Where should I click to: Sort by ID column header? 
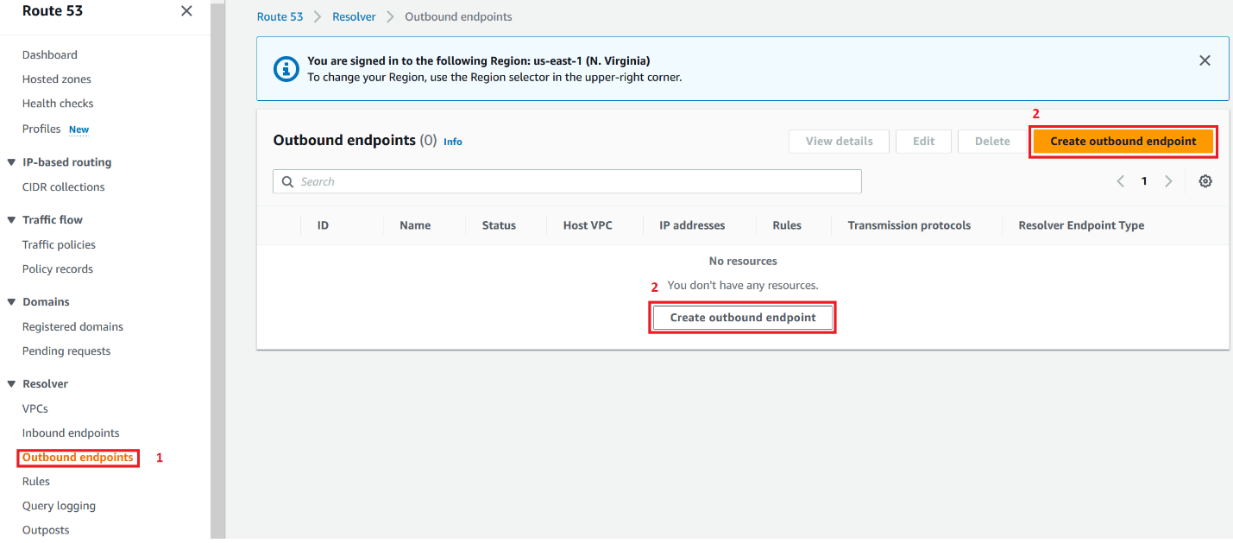coord(323,225)
